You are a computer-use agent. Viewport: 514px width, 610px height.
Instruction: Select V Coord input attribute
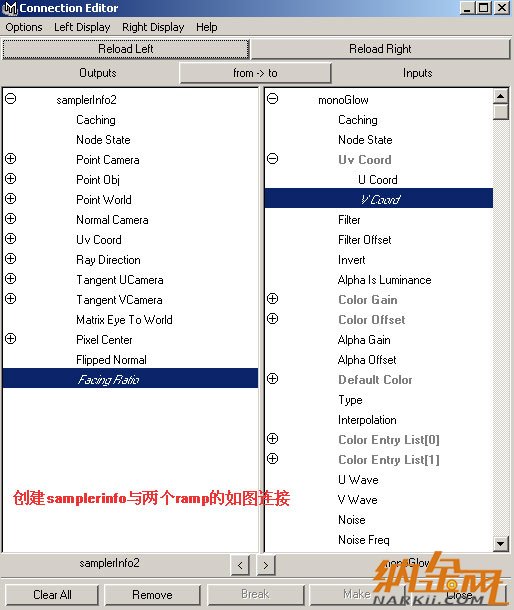379,199
